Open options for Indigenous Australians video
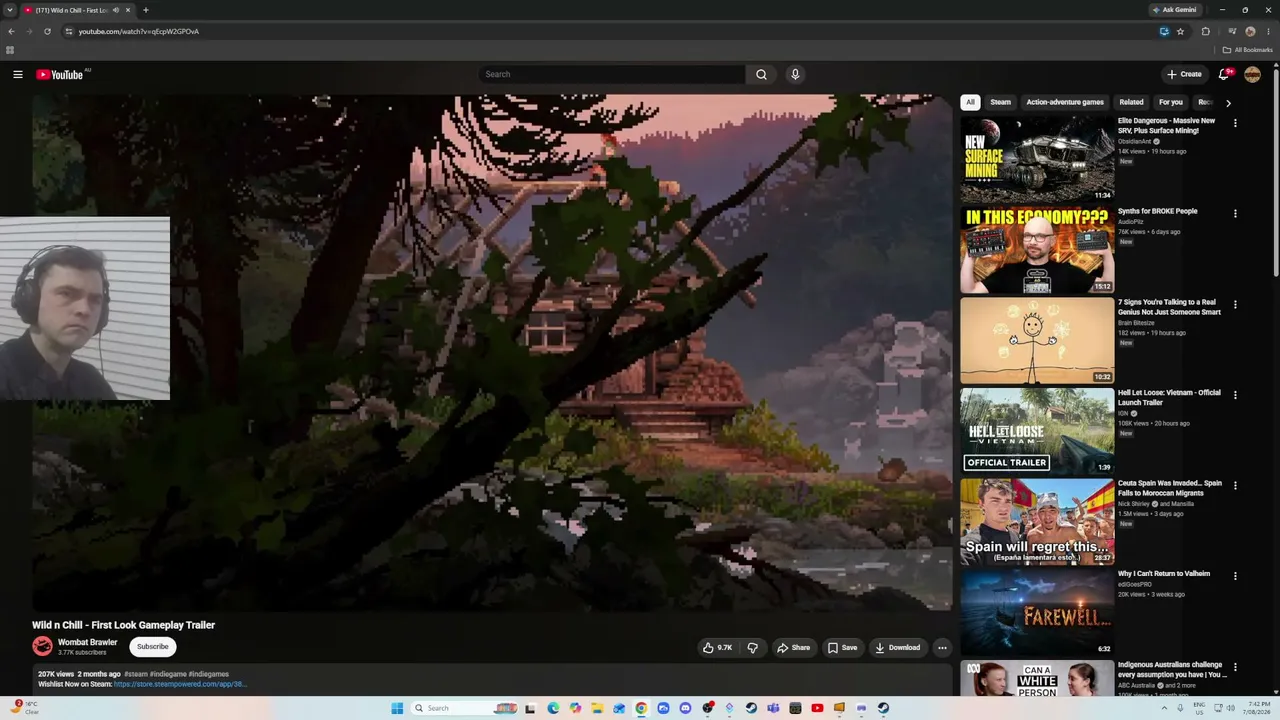 (x=1235, y=666)
